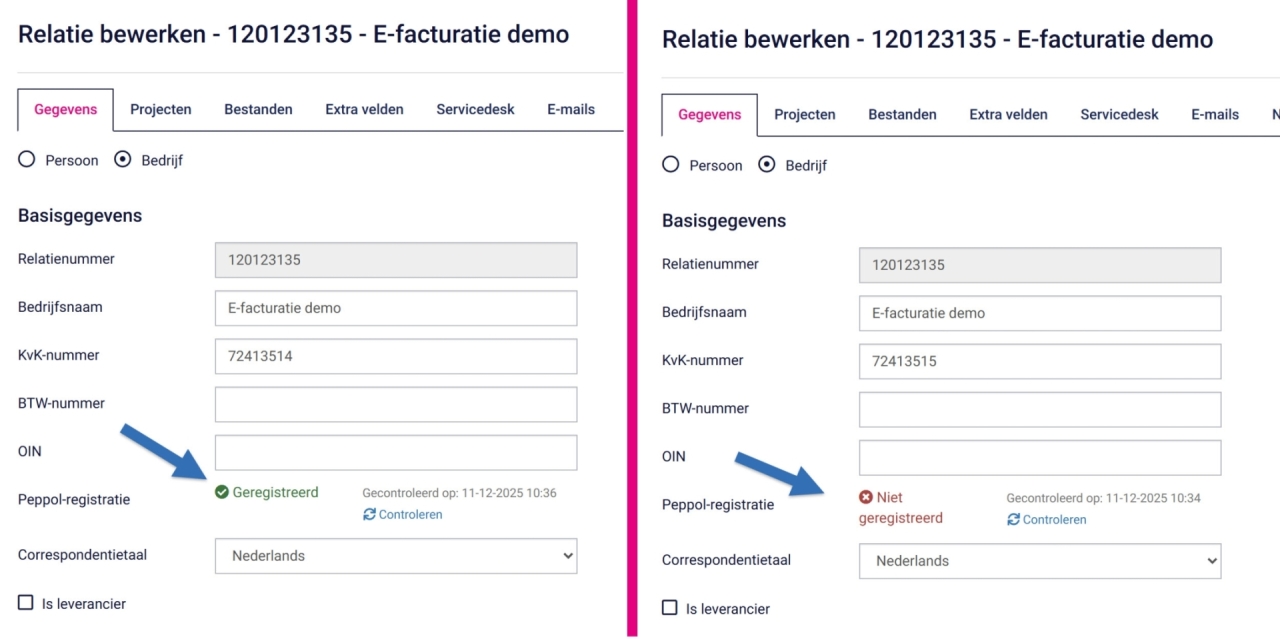1280x639 pixels.
Task: Focus the KvK-nummer field containing 72413515
Action: [1040, 361]
